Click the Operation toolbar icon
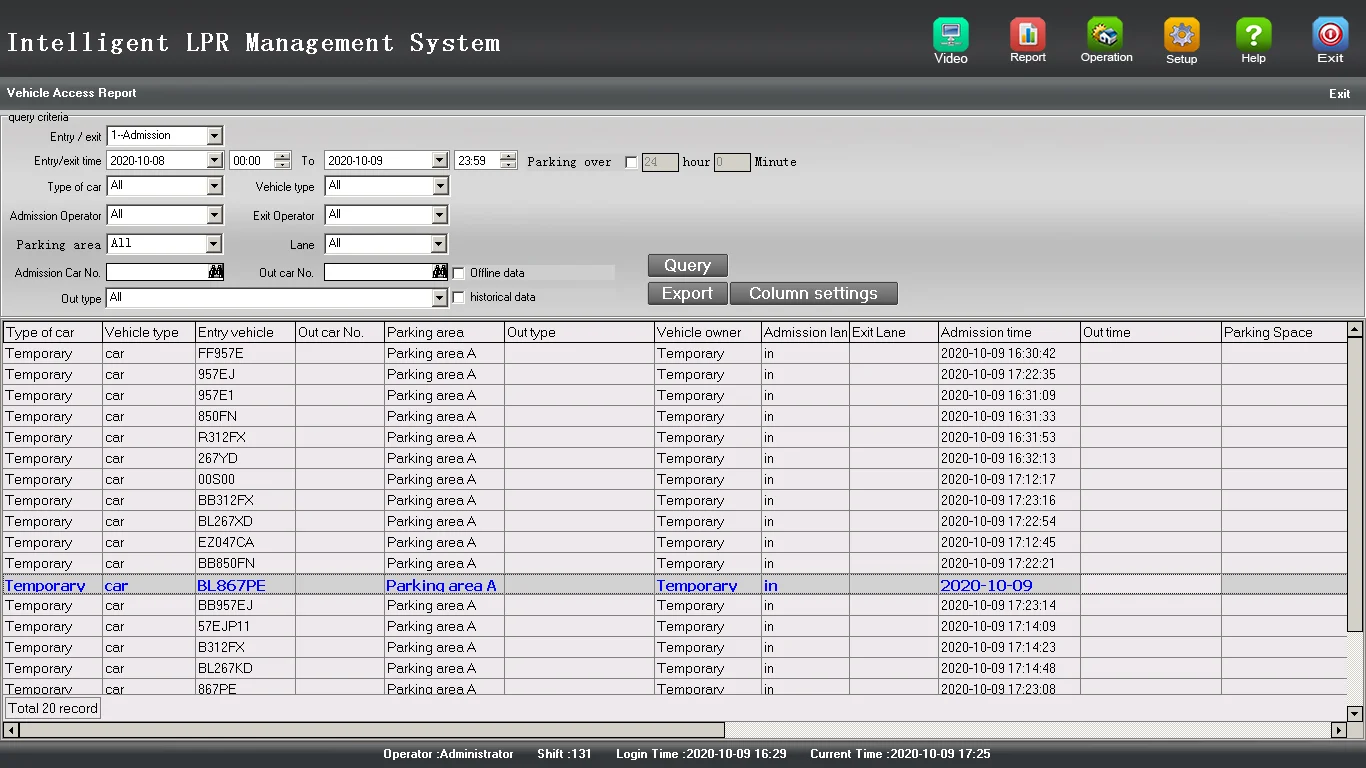1366x768 pixels. tap(1105, 35)
